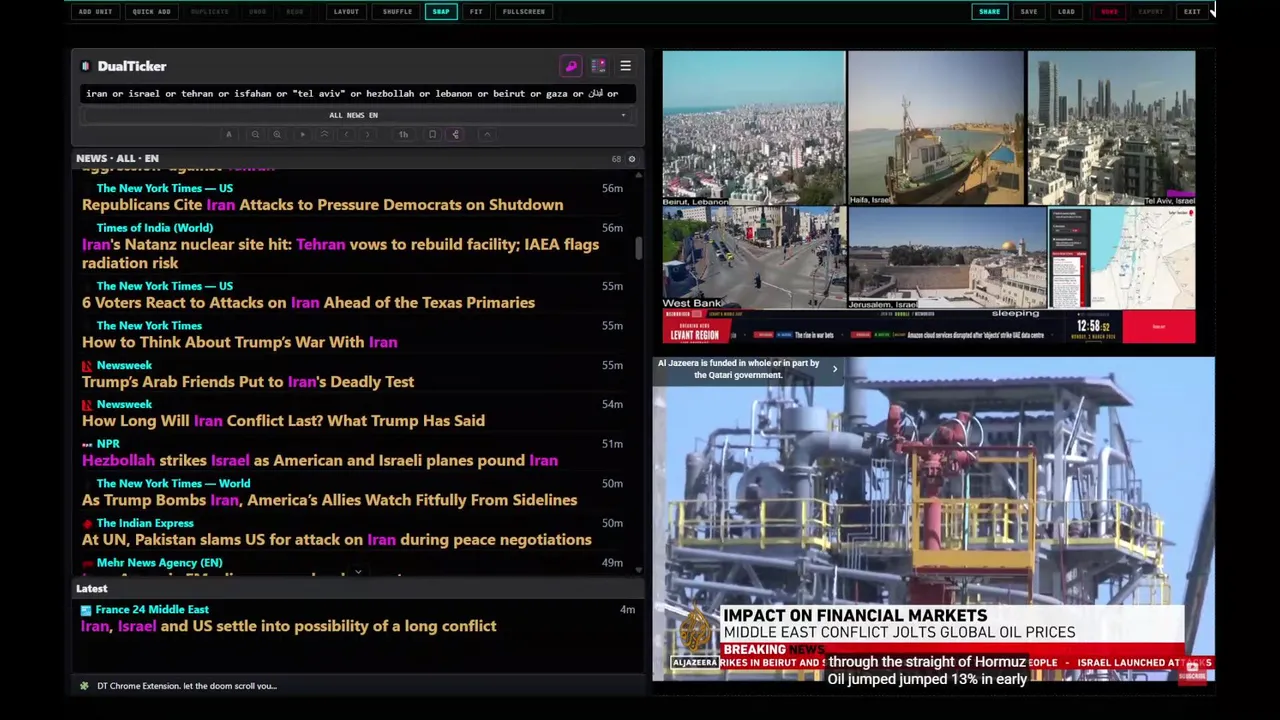This screenshot has width=1280, height=720.
Task: Click the double chevron collapse icon
Action: (x=324, y=134)
